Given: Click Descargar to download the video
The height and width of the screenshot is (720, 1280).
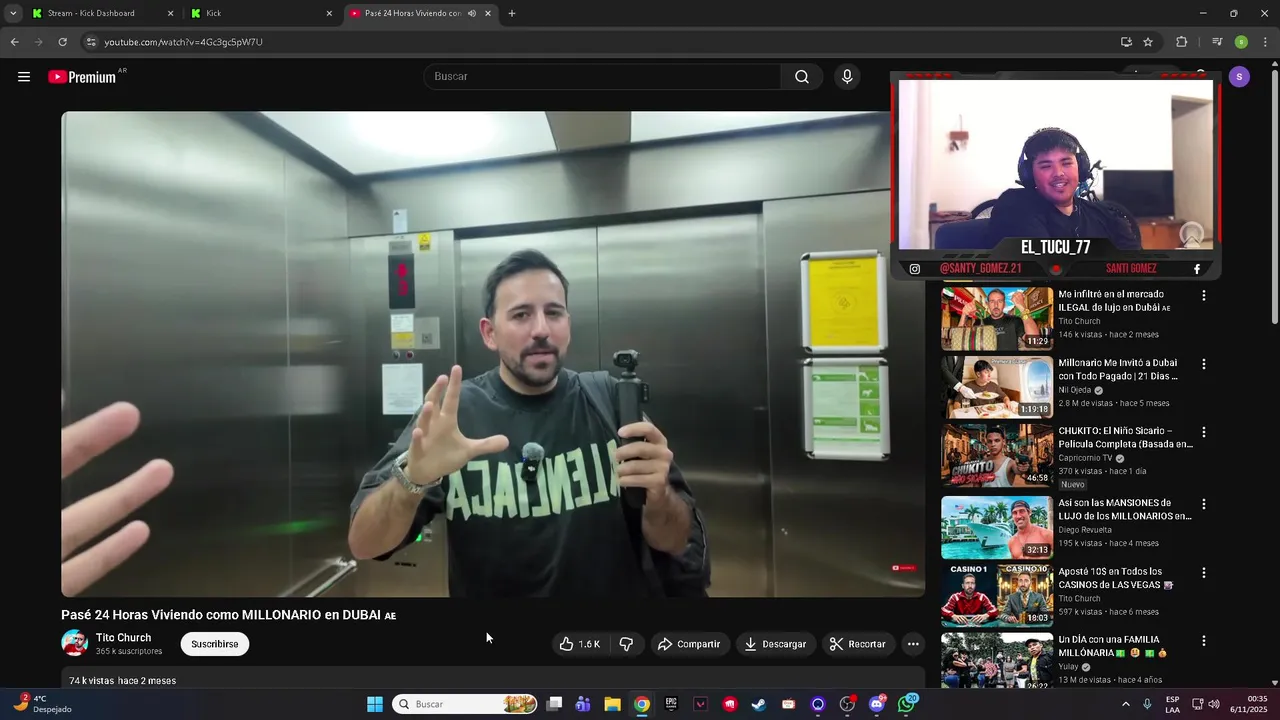Looking at the screenshot, I should (x=775, y=644).
